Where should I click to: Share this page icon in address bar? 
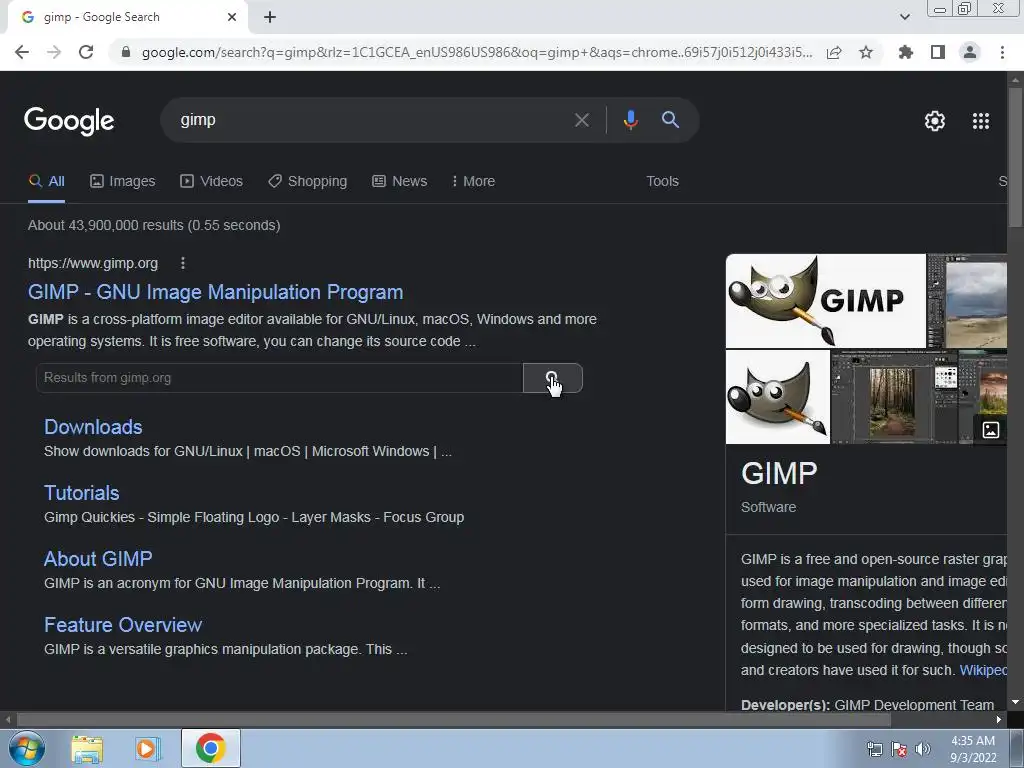834,52
